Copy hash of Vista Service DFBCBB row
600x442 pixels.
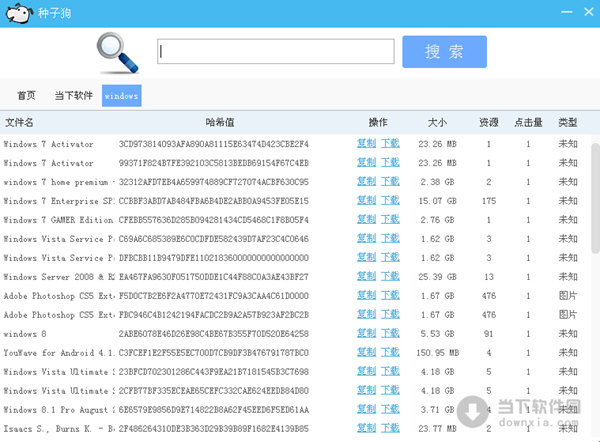[x=367, y=258]
